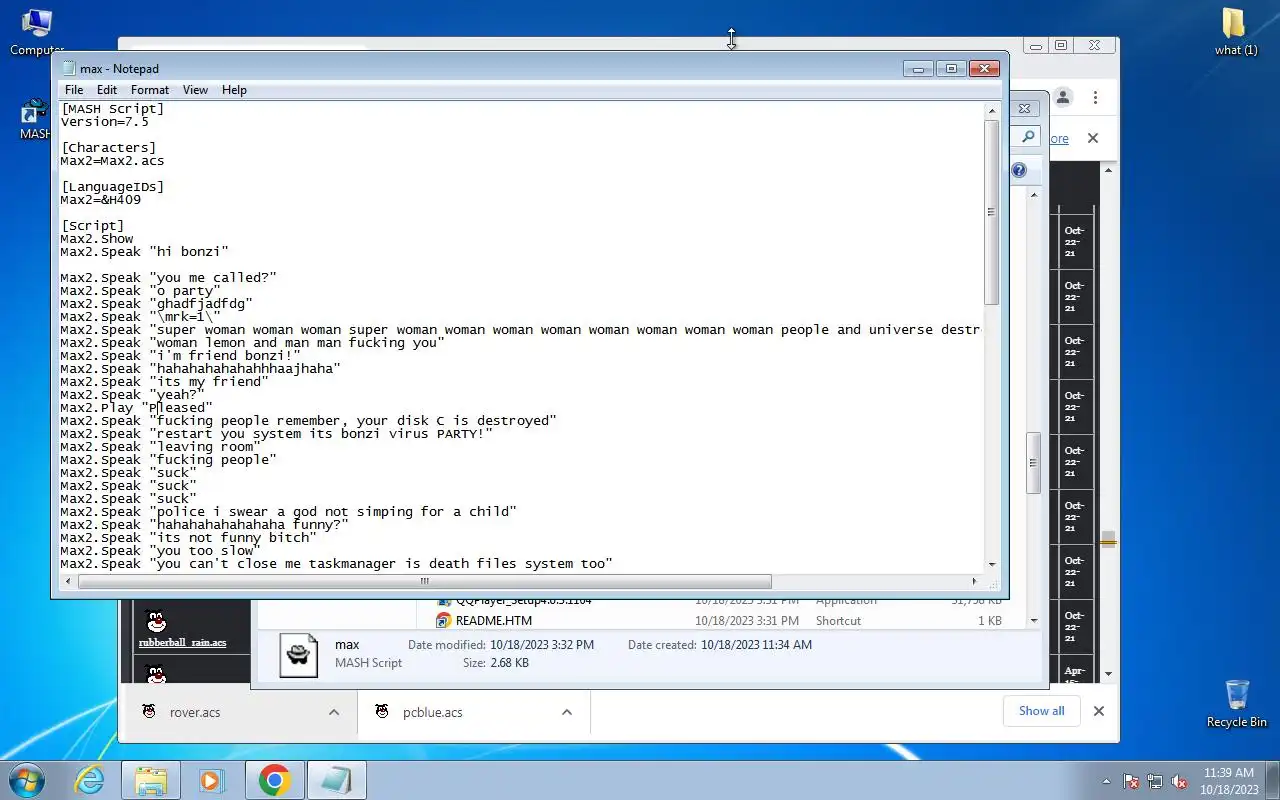Click Notepad vertical scrollbar up arrow
The image size is (1280, 800).
click(x=992, y=110)
